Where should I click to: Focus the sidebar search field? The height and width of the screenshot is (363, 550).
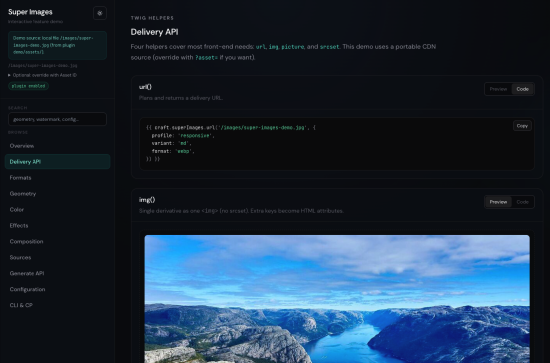point(58,119)
